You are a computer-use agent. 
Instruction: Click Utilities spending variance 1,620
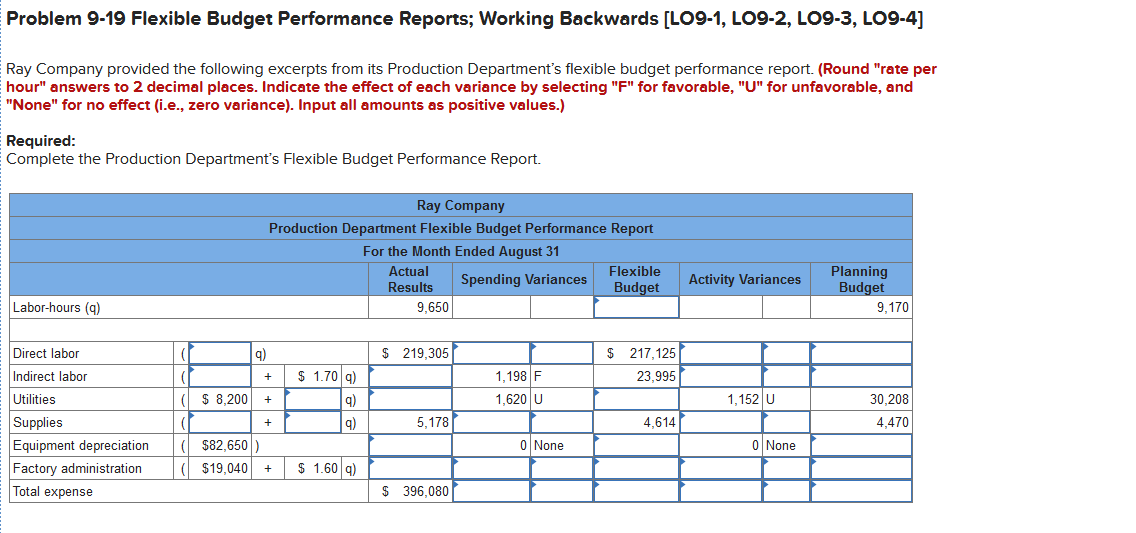coord(511,399)
